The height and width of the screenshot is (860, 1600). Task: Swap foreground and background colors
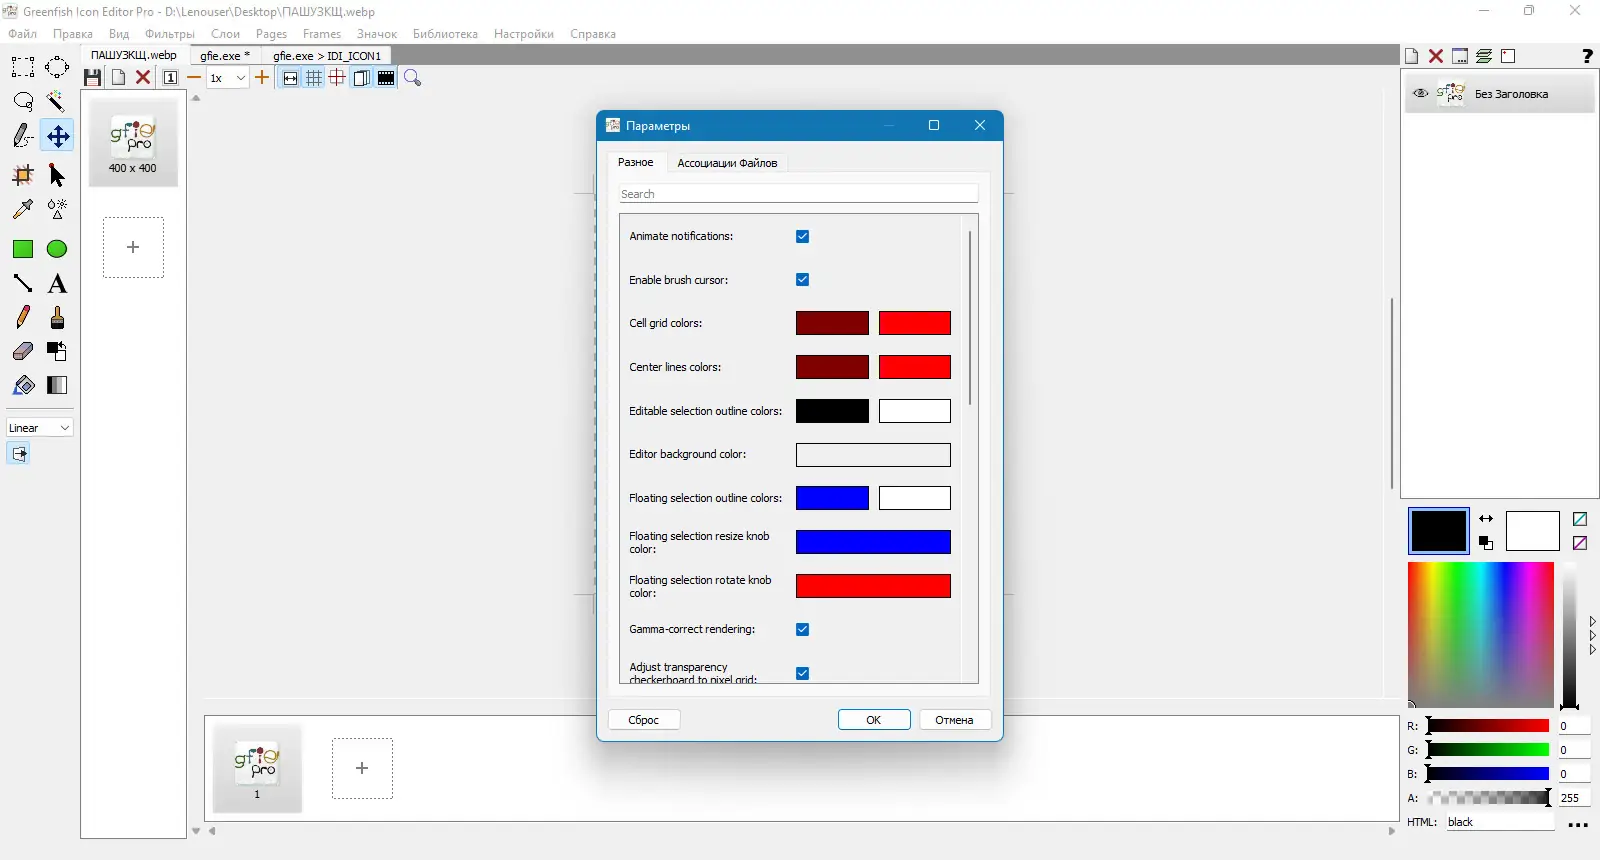click(x=1486, y=519)
